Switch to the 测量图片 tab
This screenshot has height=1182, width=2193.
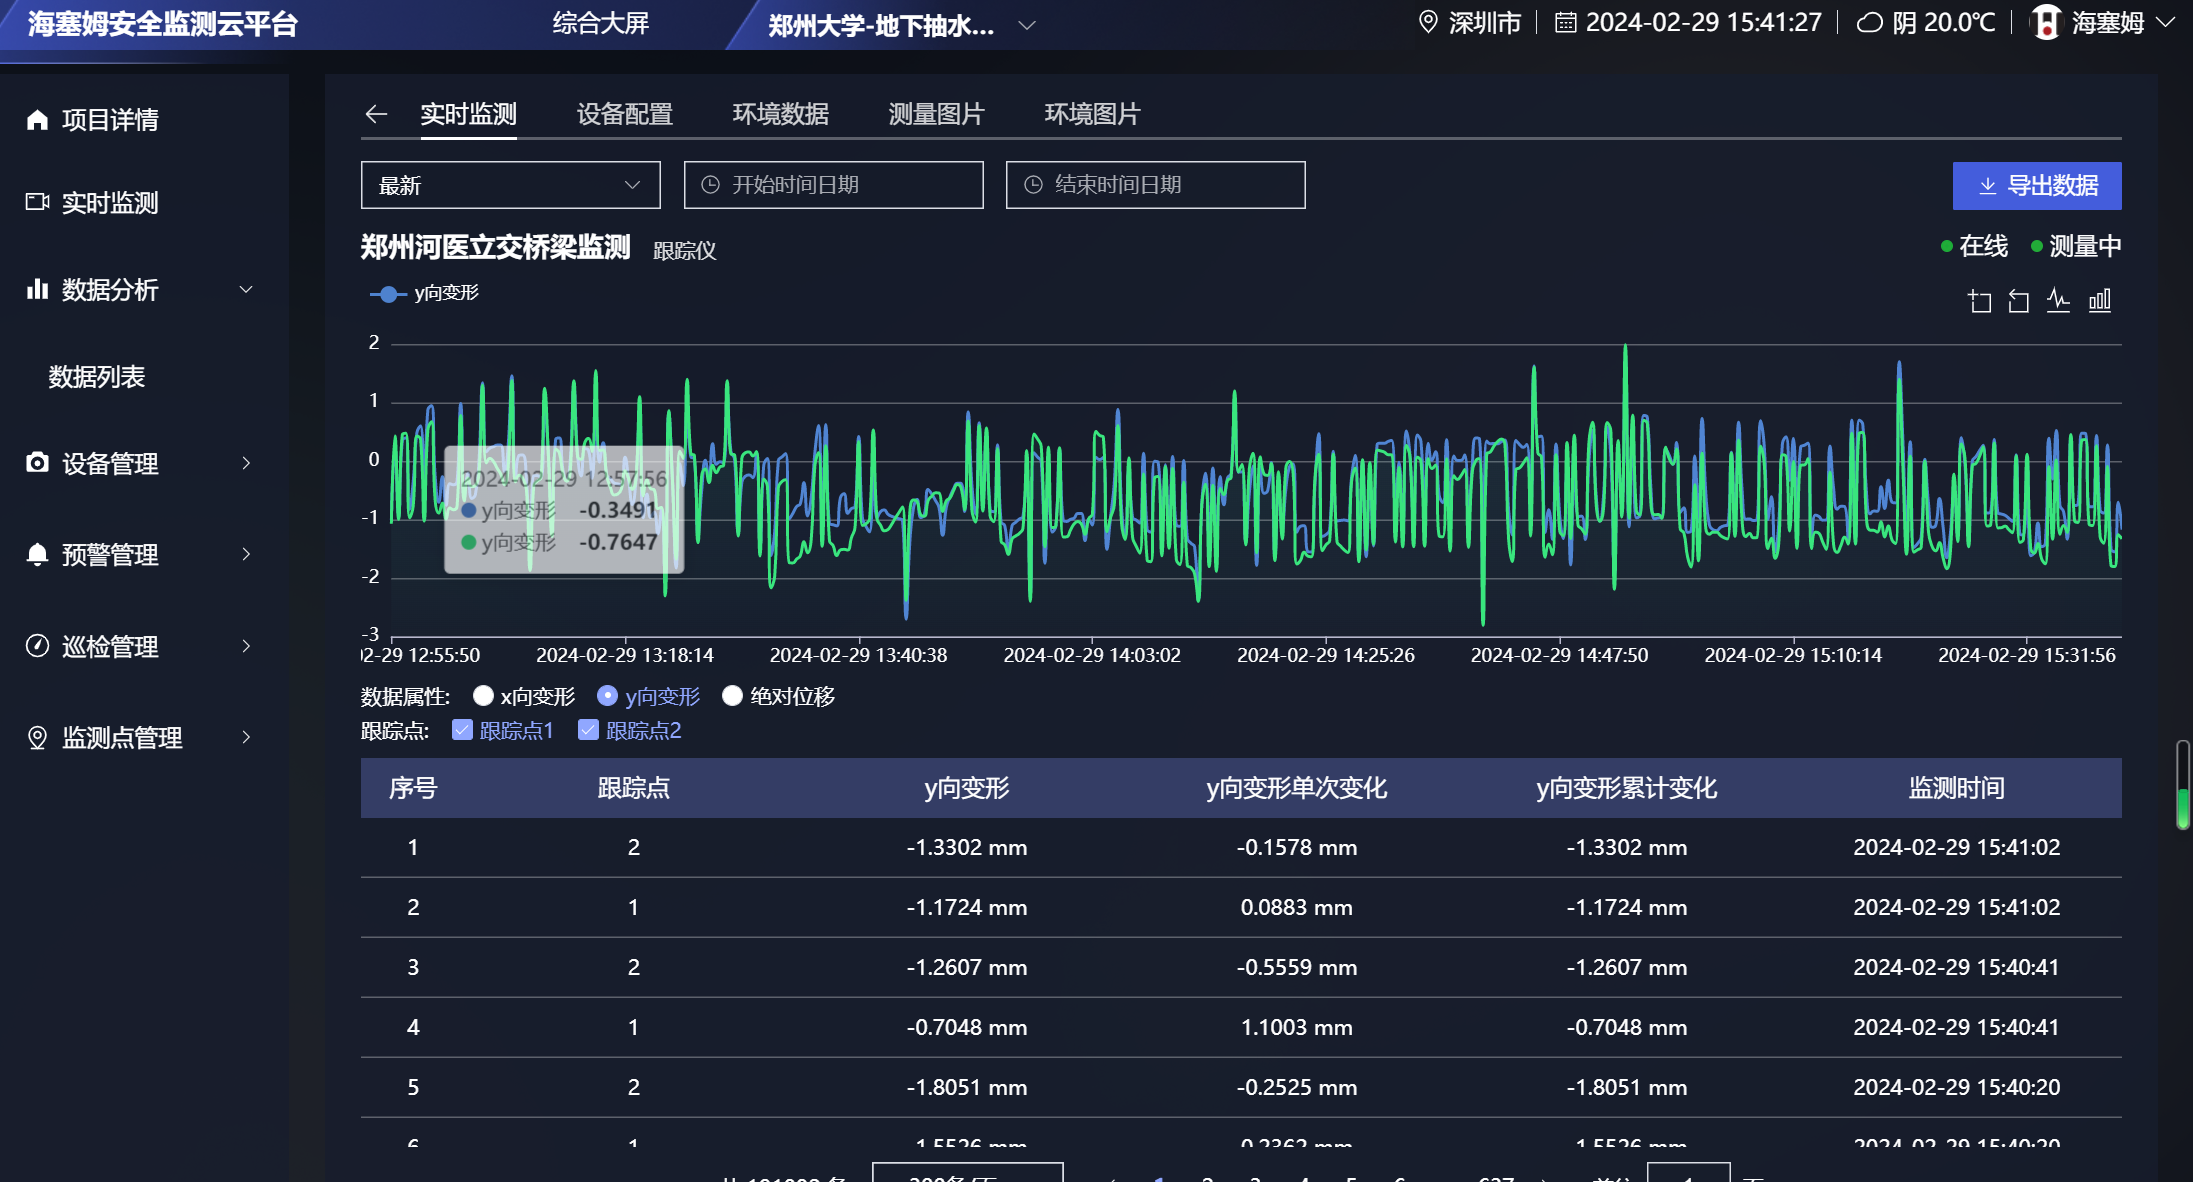pyautogui.click(x=936, y=114)
